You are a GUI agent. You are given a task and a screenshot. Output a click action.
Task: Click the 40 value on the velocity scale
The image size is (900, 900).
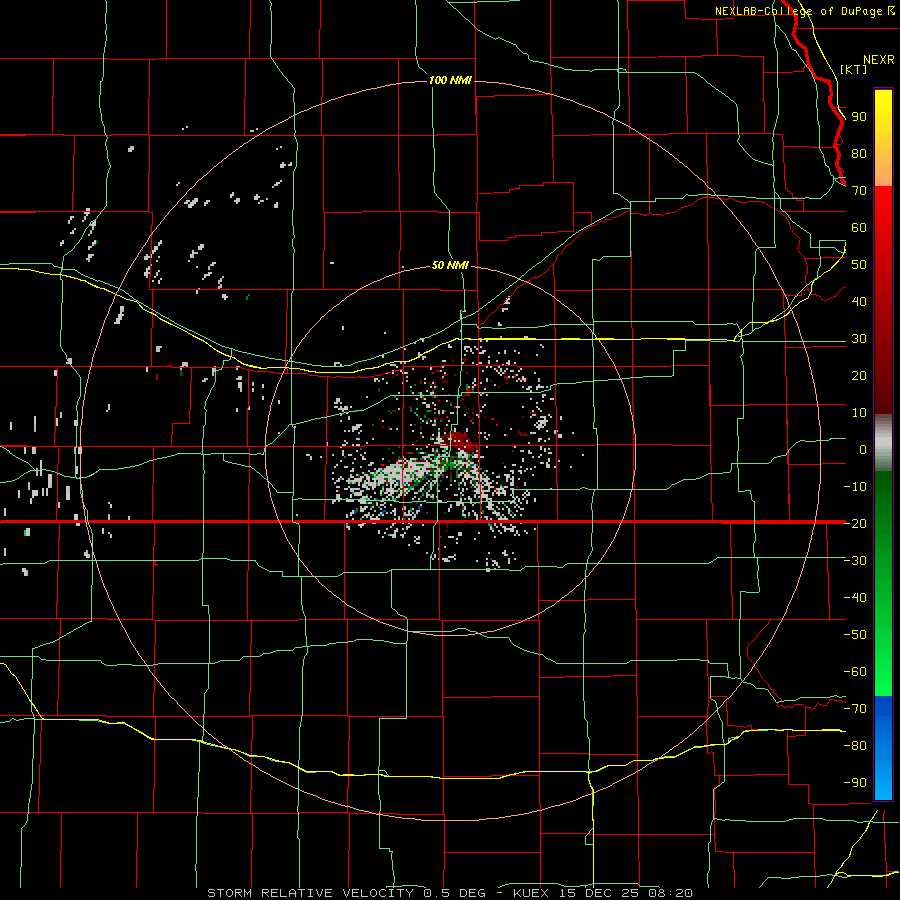pyautogui.click(x=859, y=301)
